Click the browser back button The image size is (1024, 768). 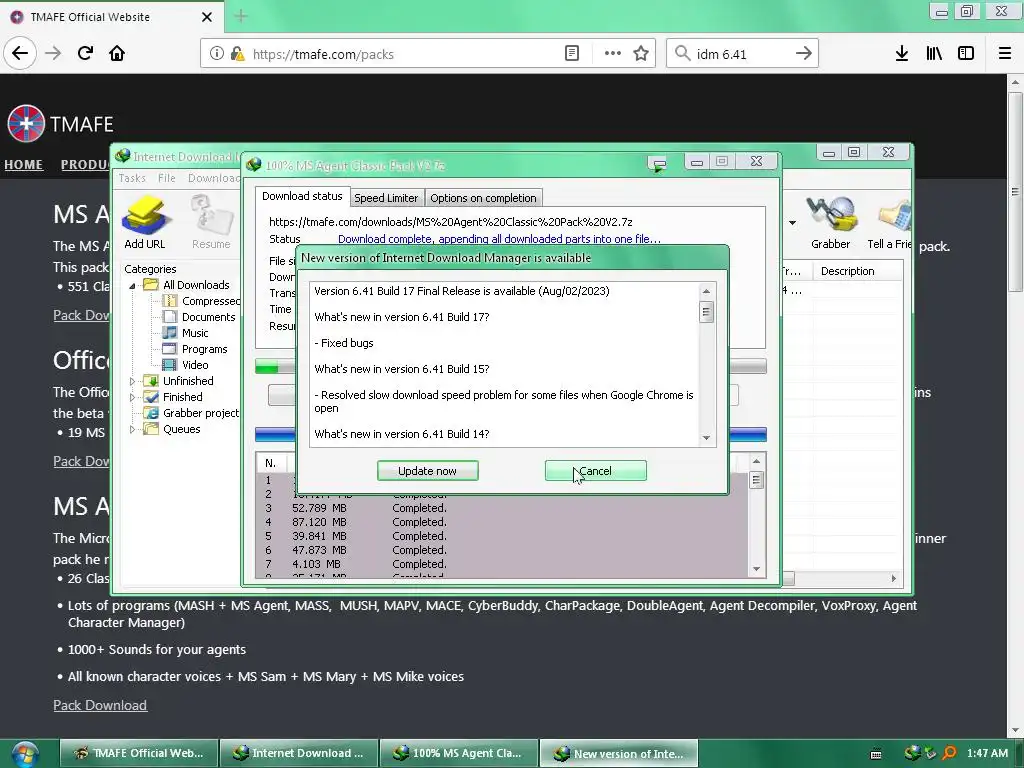tap(20, 53)
